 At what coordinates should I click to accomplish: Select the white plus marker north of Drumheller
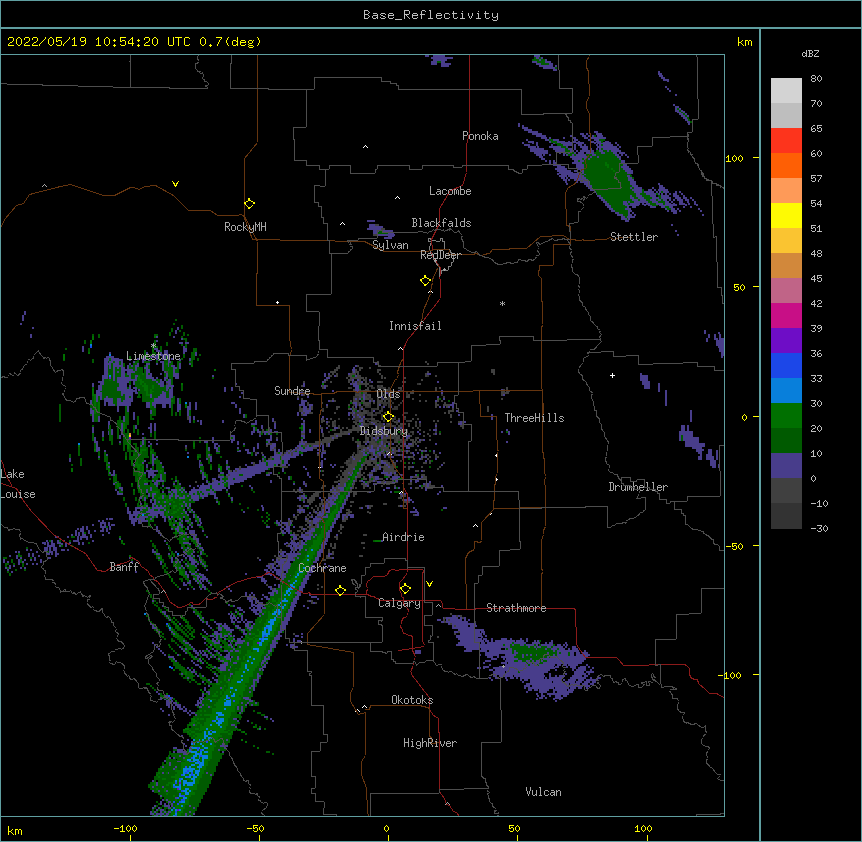point(612,375)
